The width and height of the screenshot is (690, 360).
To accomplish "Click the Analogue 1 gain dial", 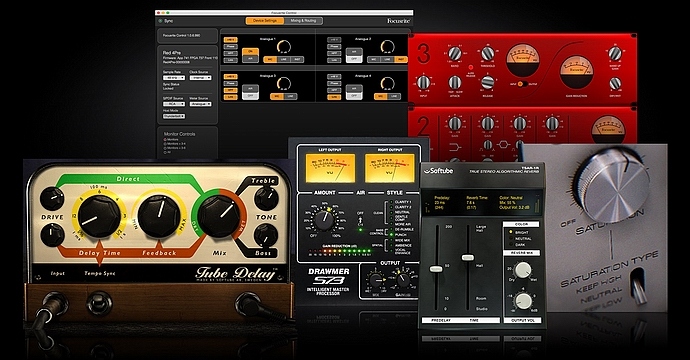I will 284,47.
